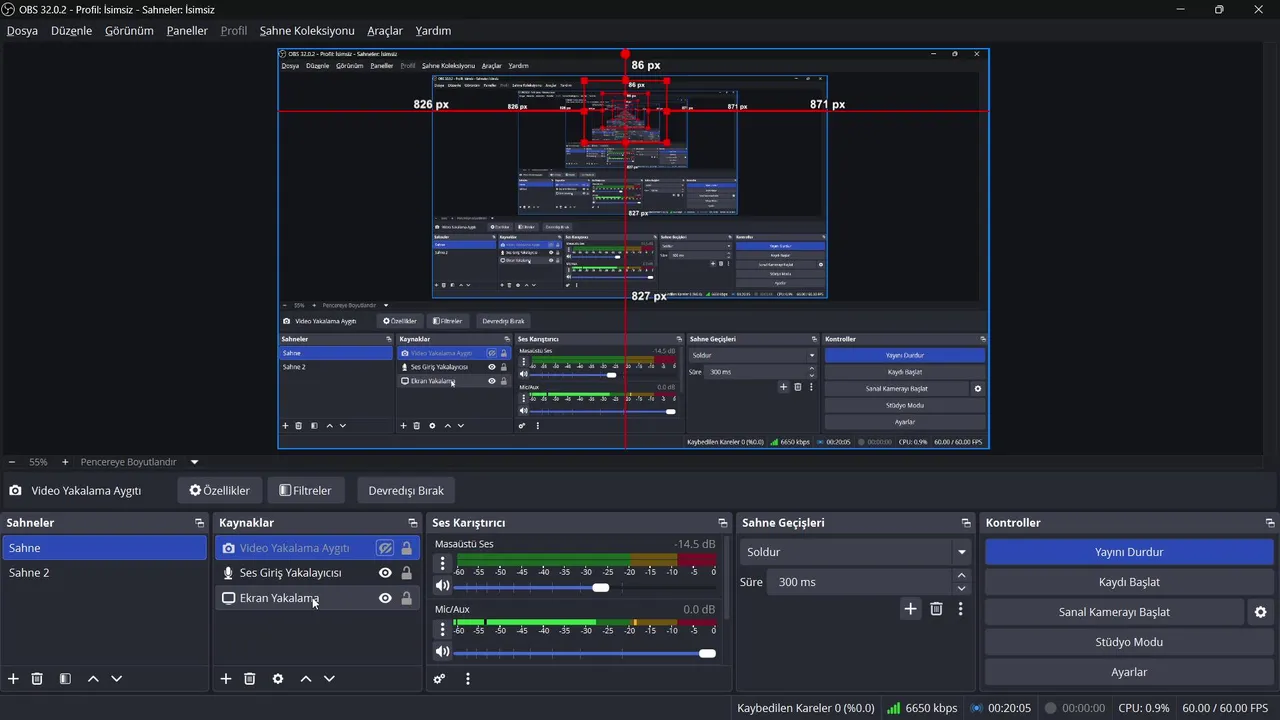Move scene down arrow in Sahneler panel
1280x720 pixels.
pos(116,678)
